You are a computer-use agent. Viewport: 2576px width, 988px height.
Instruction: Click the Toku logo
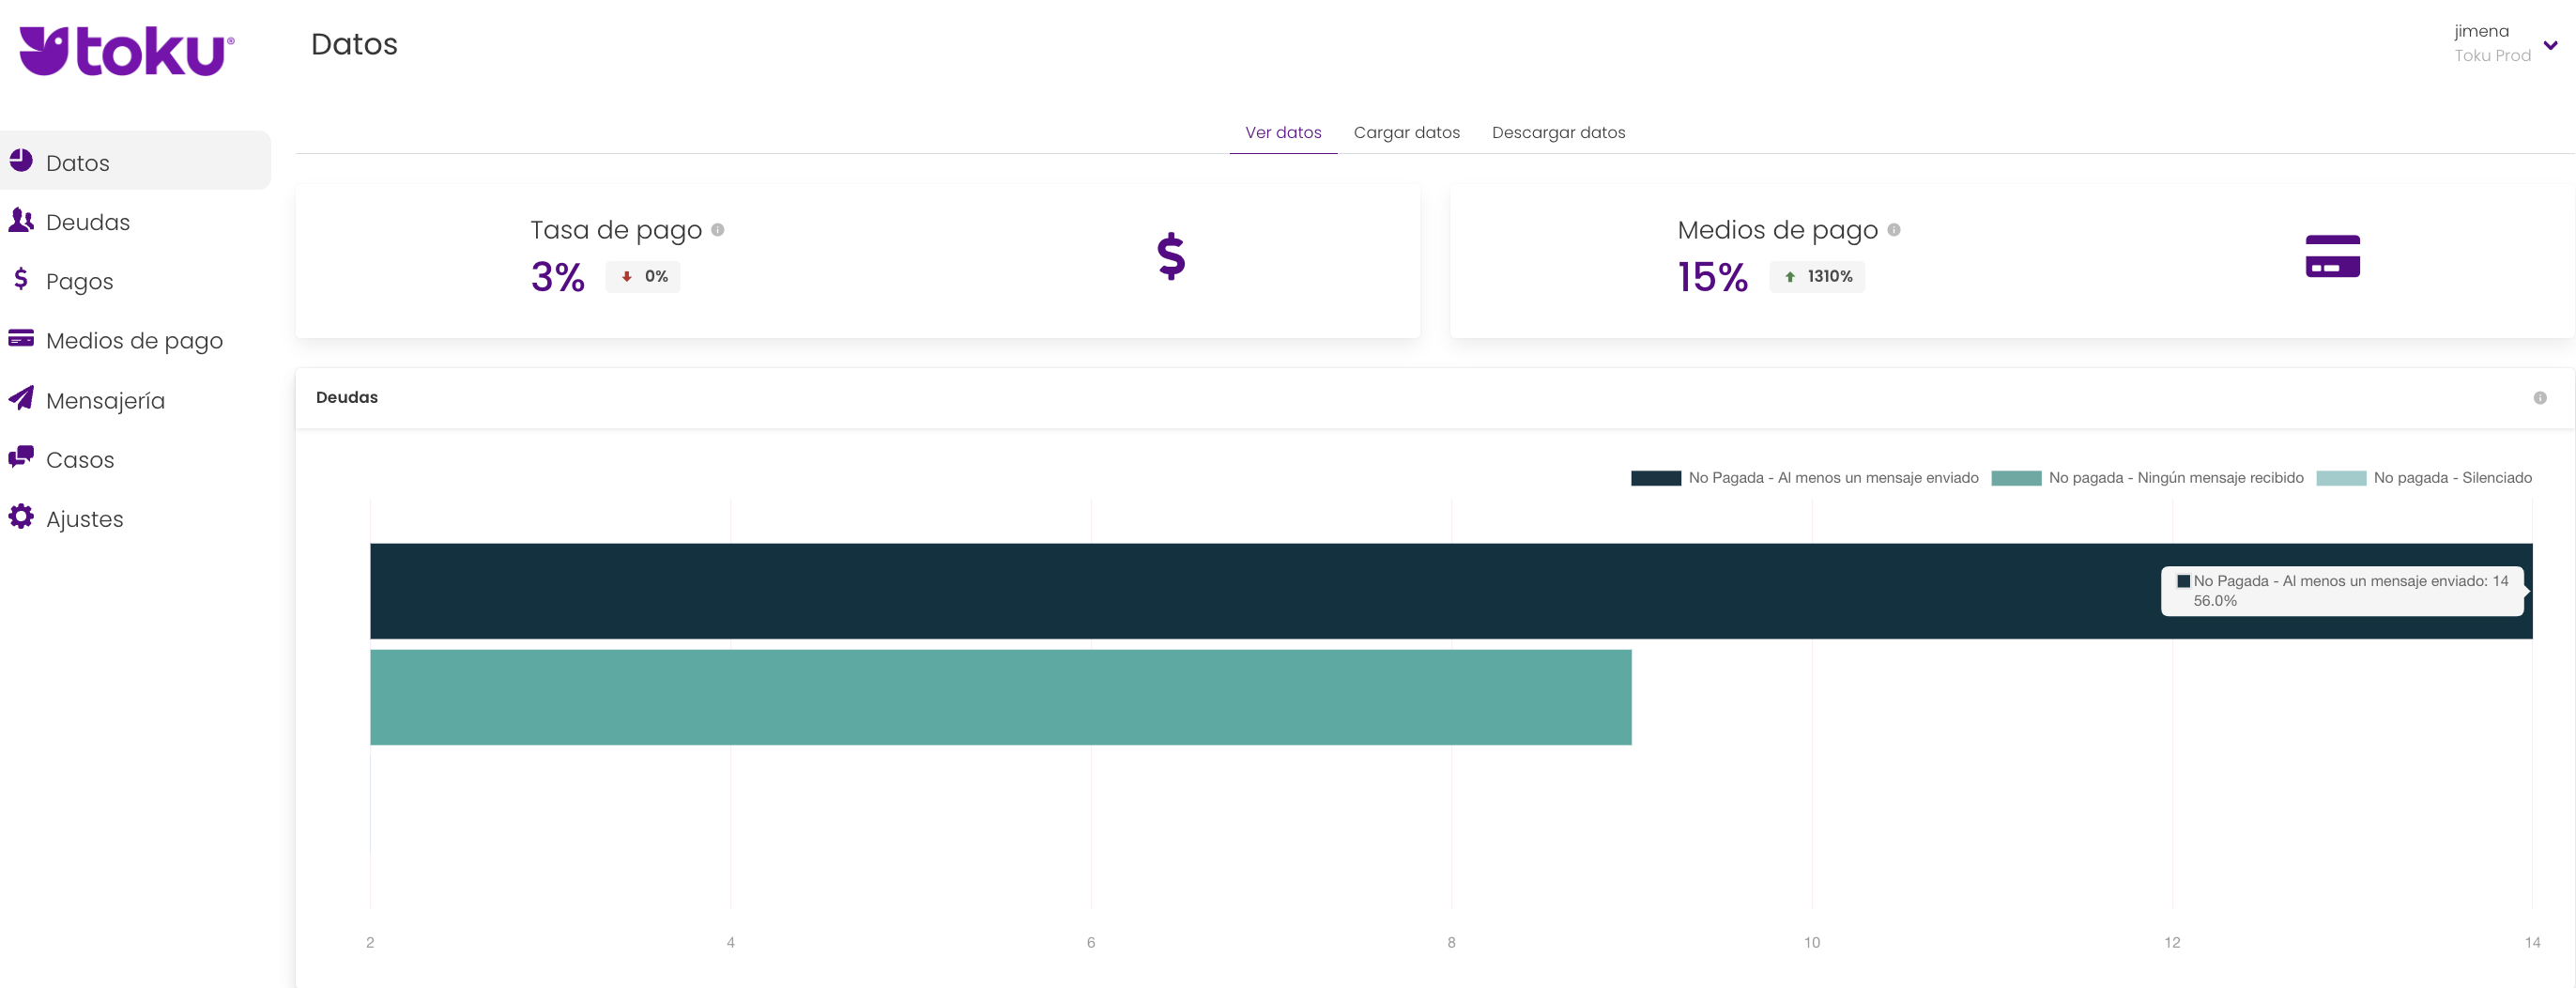click(x=127, y=51)
